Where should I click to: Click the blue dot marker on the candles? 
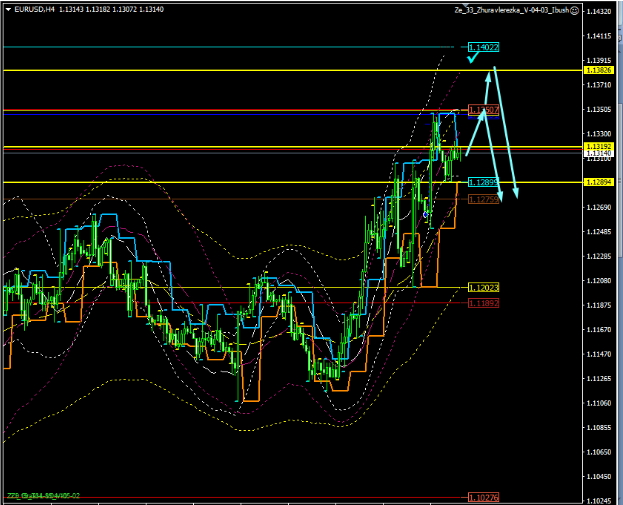tap(426, 214)
